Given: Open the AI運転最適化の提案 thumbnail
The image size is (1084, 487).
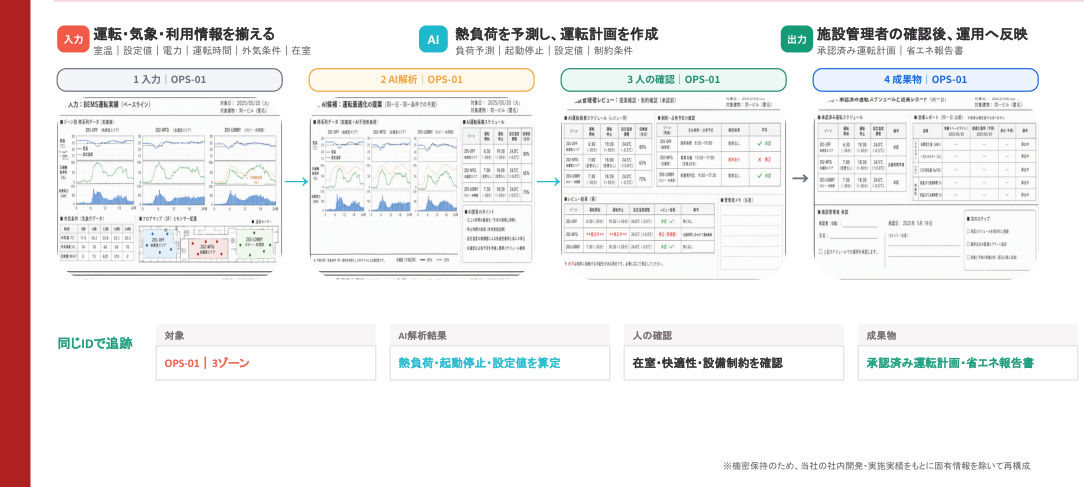Looking at the screenshot, I should click(422, 187).
